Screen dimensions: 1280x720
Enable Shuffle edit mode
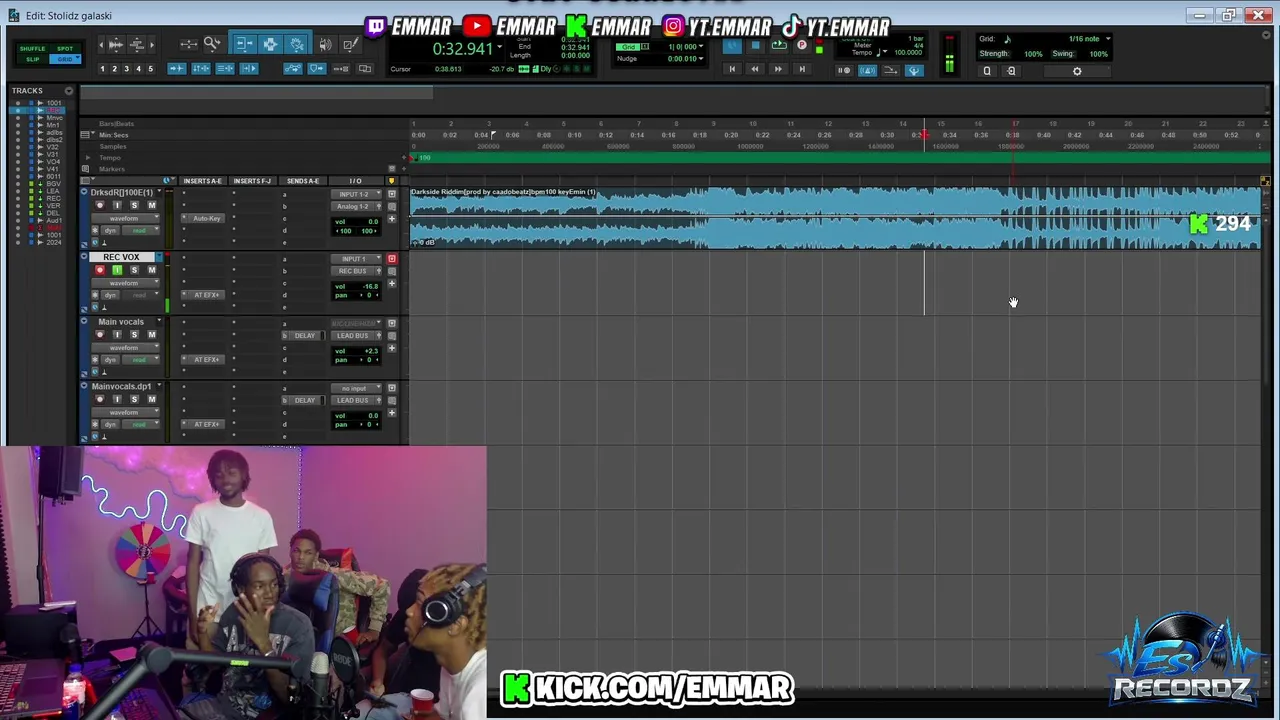pyautogui.click(x=32, y=48)
